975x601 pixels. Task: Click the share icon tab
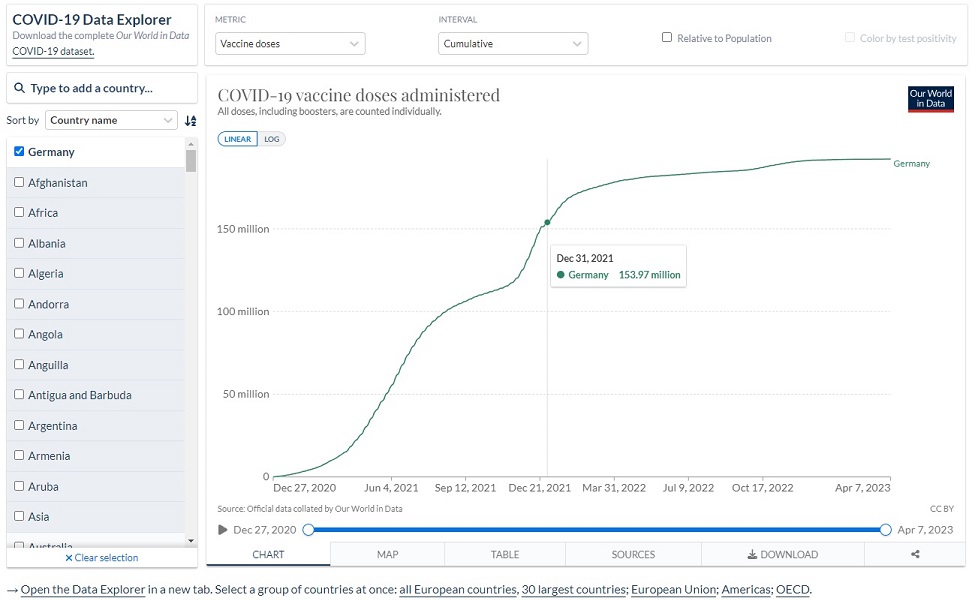pyautogui.click(x=914, y=554)
